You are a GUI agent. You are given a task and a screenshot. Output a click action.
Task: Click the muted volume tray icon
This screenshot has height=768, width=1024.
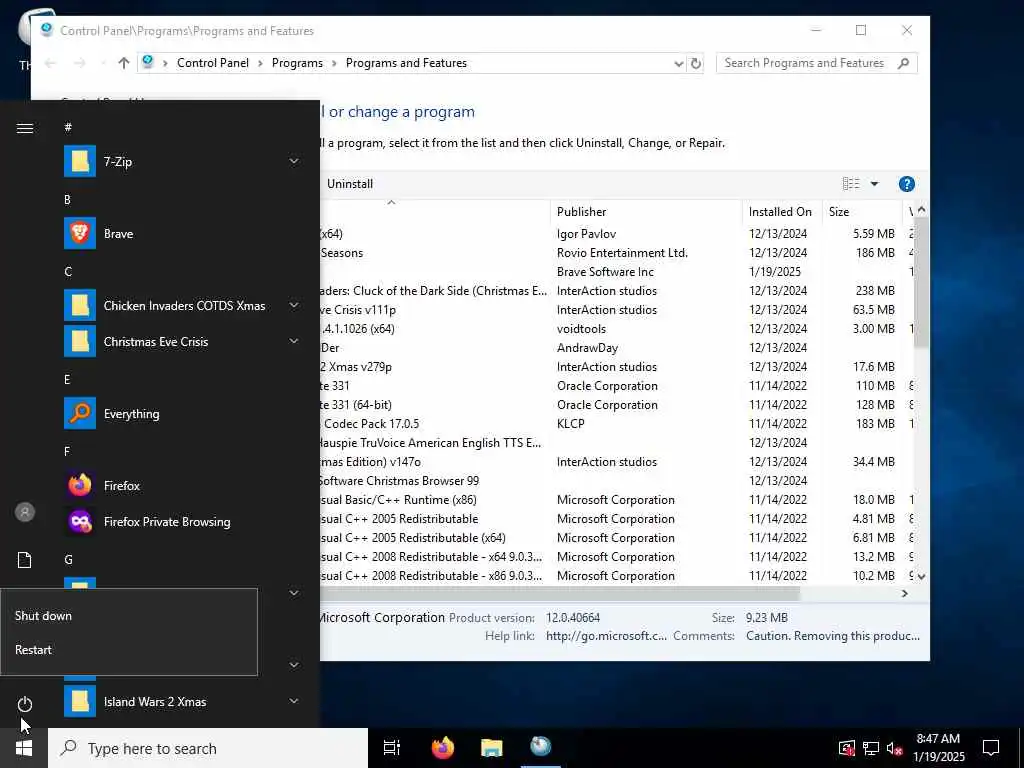(x=894, y=748)
